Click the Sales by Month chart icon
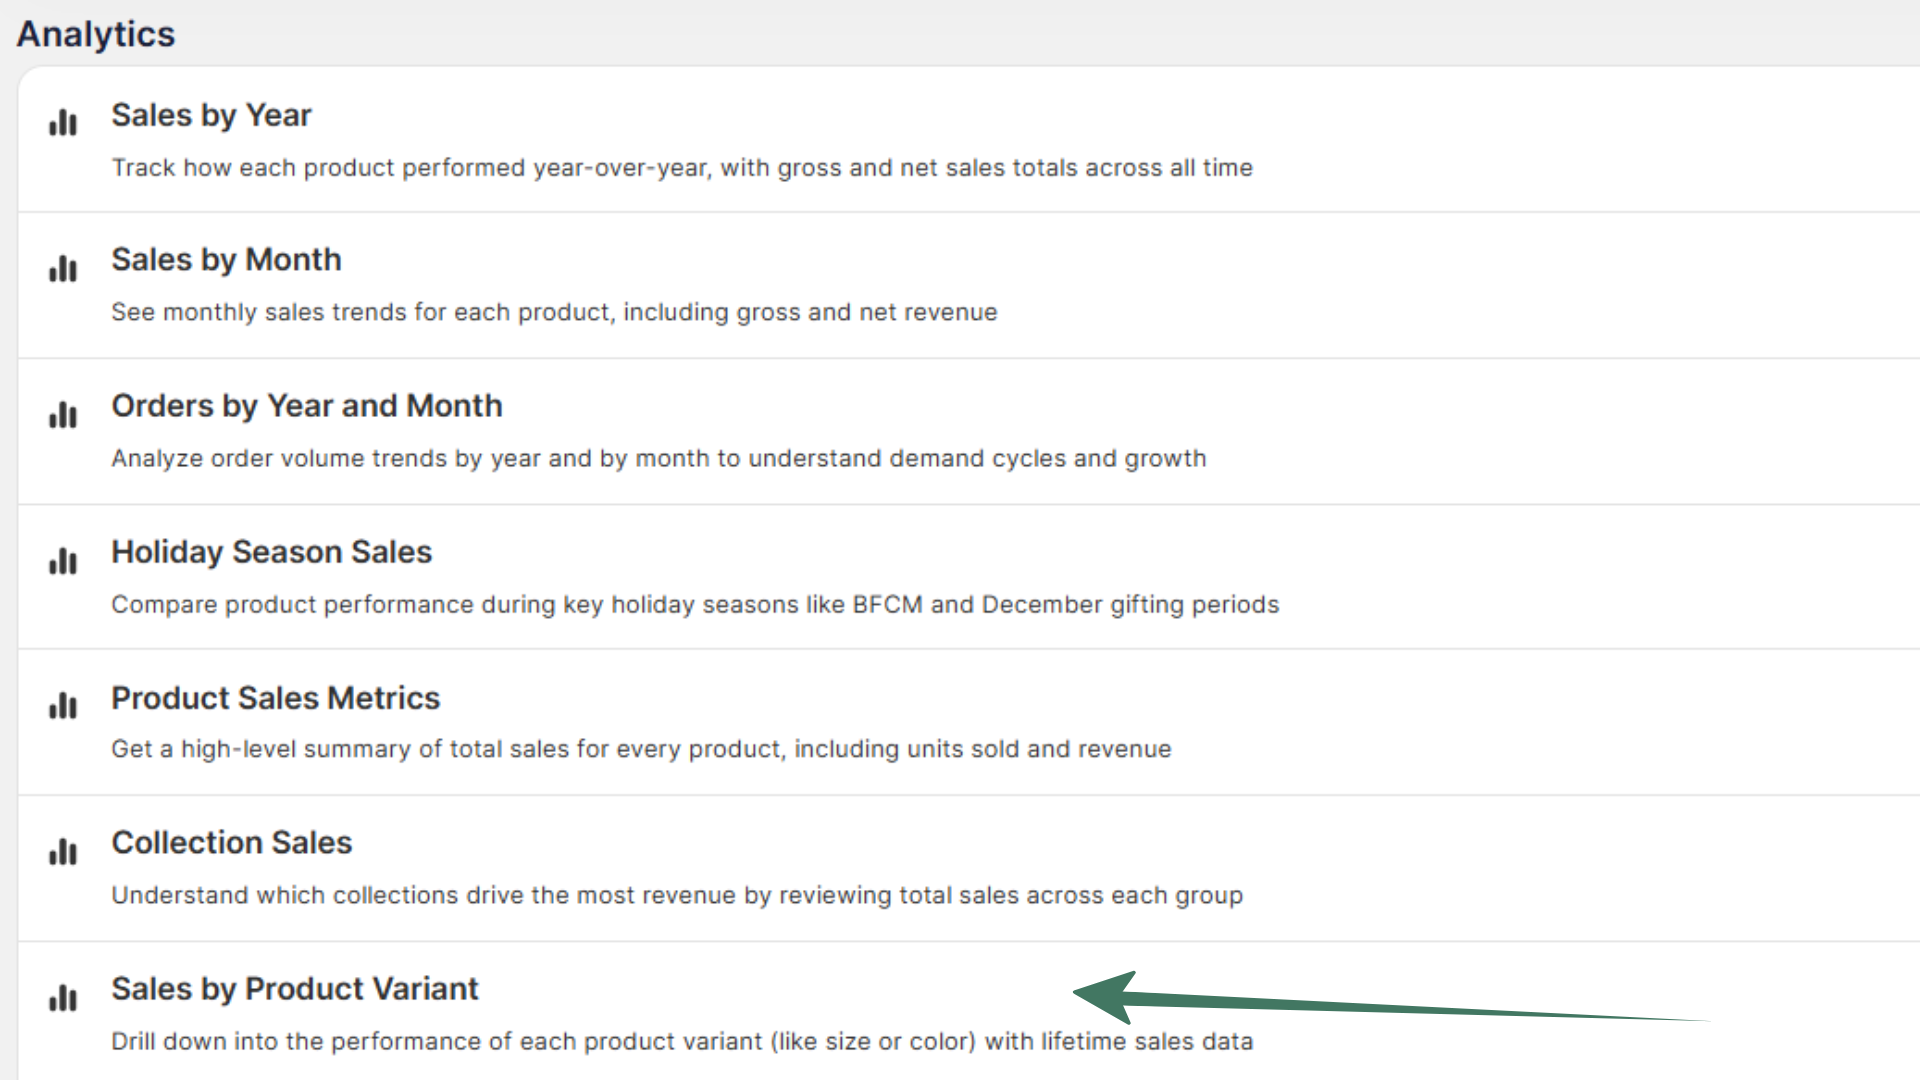Screen dimensions: 1920x1080 pos(62,268)
